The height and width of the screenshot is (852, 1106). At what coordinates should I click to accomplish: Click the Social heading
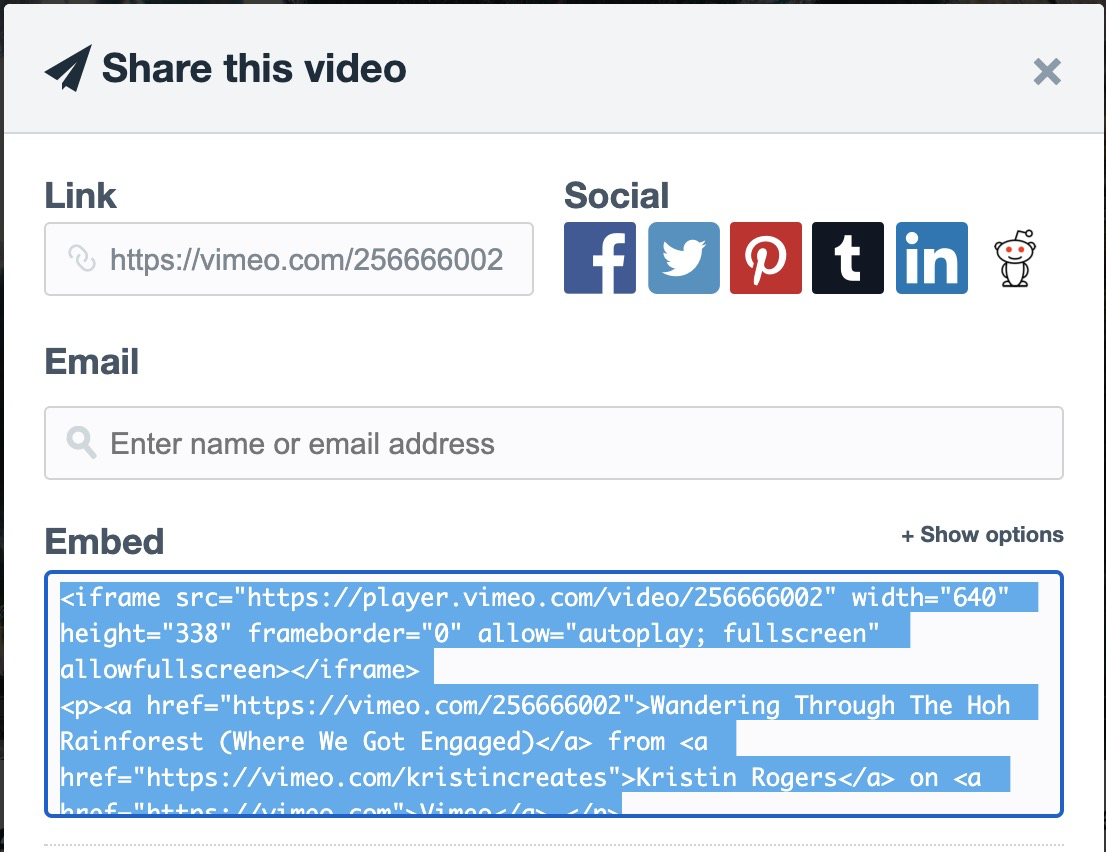tap(616, 195)
